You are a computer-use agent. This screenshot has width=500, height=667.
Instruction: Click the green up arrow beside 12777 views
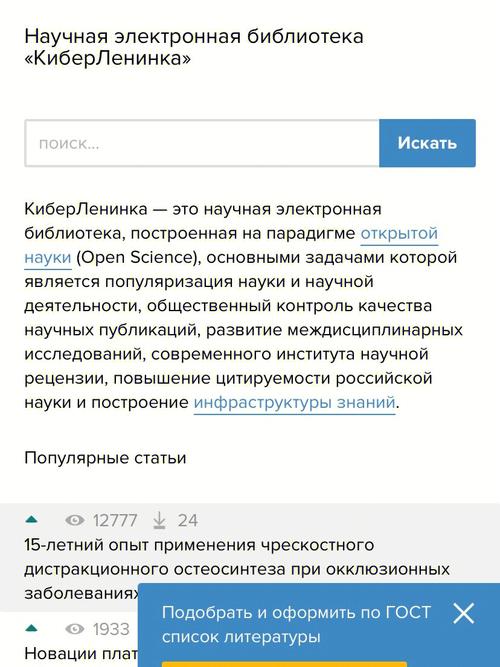(x=32, y=519)
